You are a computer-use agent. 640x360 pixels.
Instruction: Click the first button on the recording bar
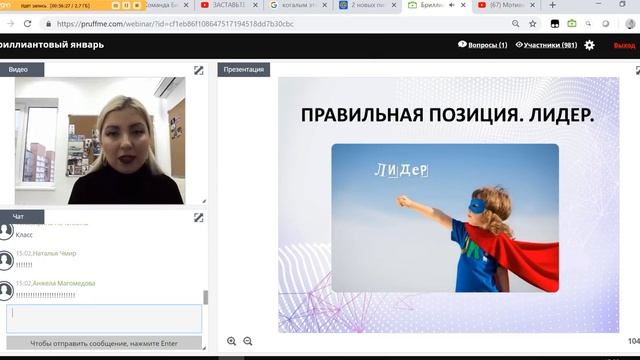116,6
